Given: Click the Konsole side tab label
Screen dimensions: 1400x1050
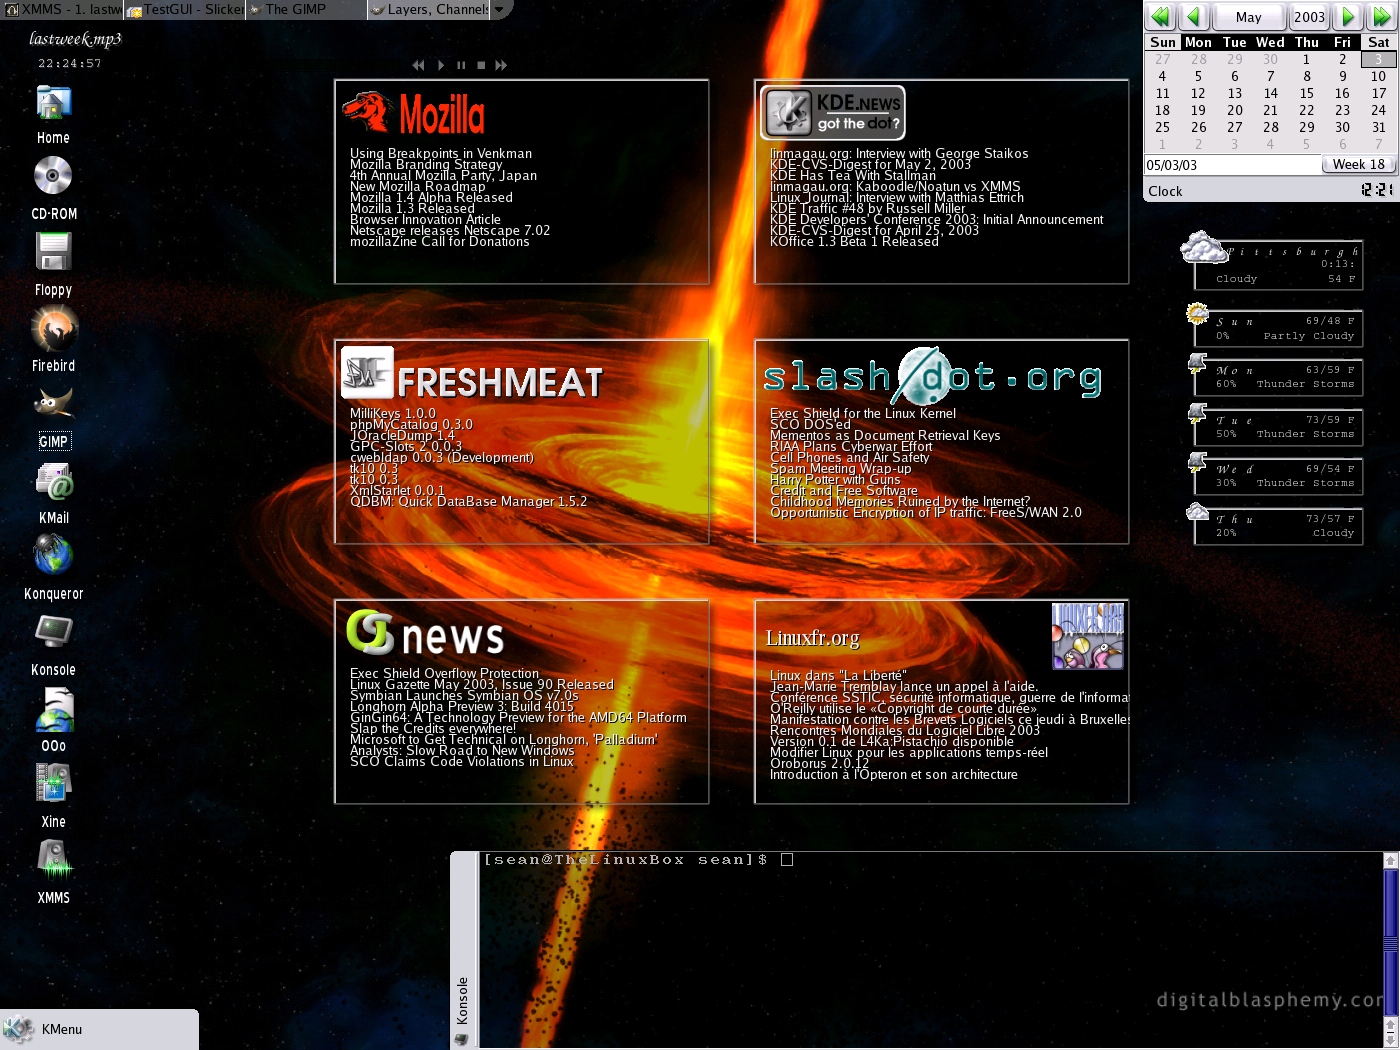Looking at the screenshot, I should 462,1000.
